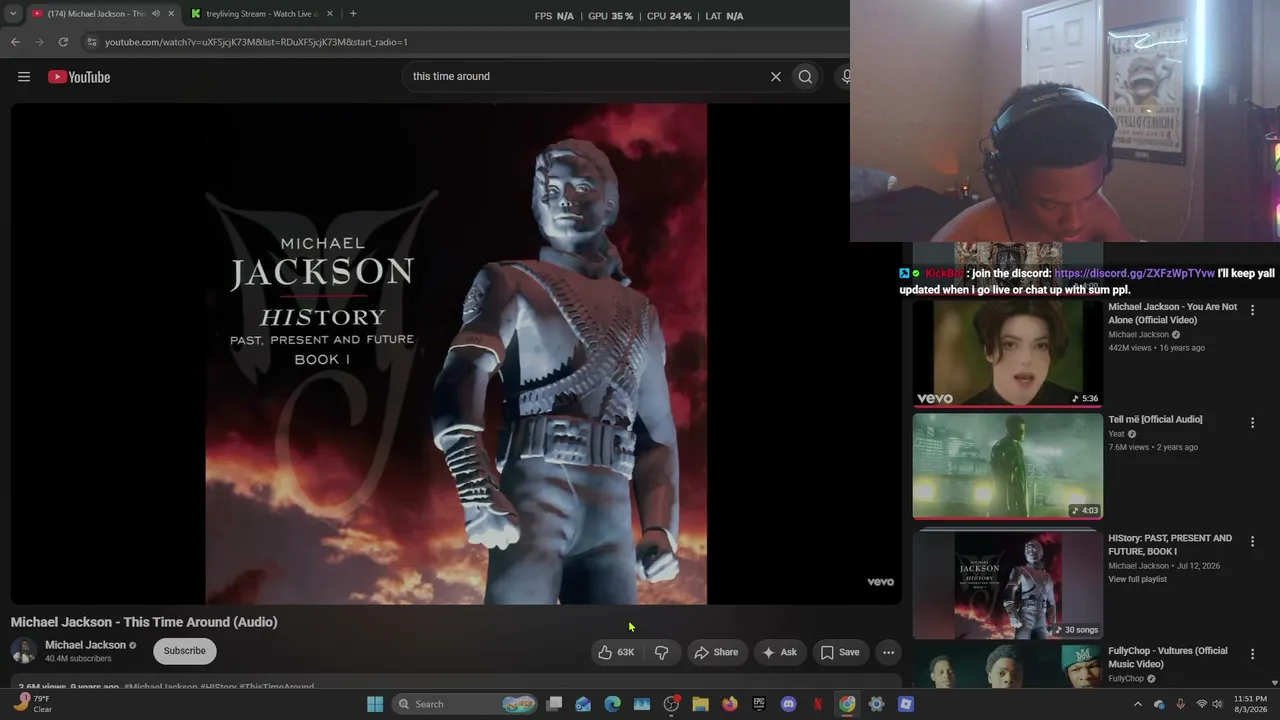Mute the Michael Jackson browser tab
1280x720 pixels.
coord(156,14)
